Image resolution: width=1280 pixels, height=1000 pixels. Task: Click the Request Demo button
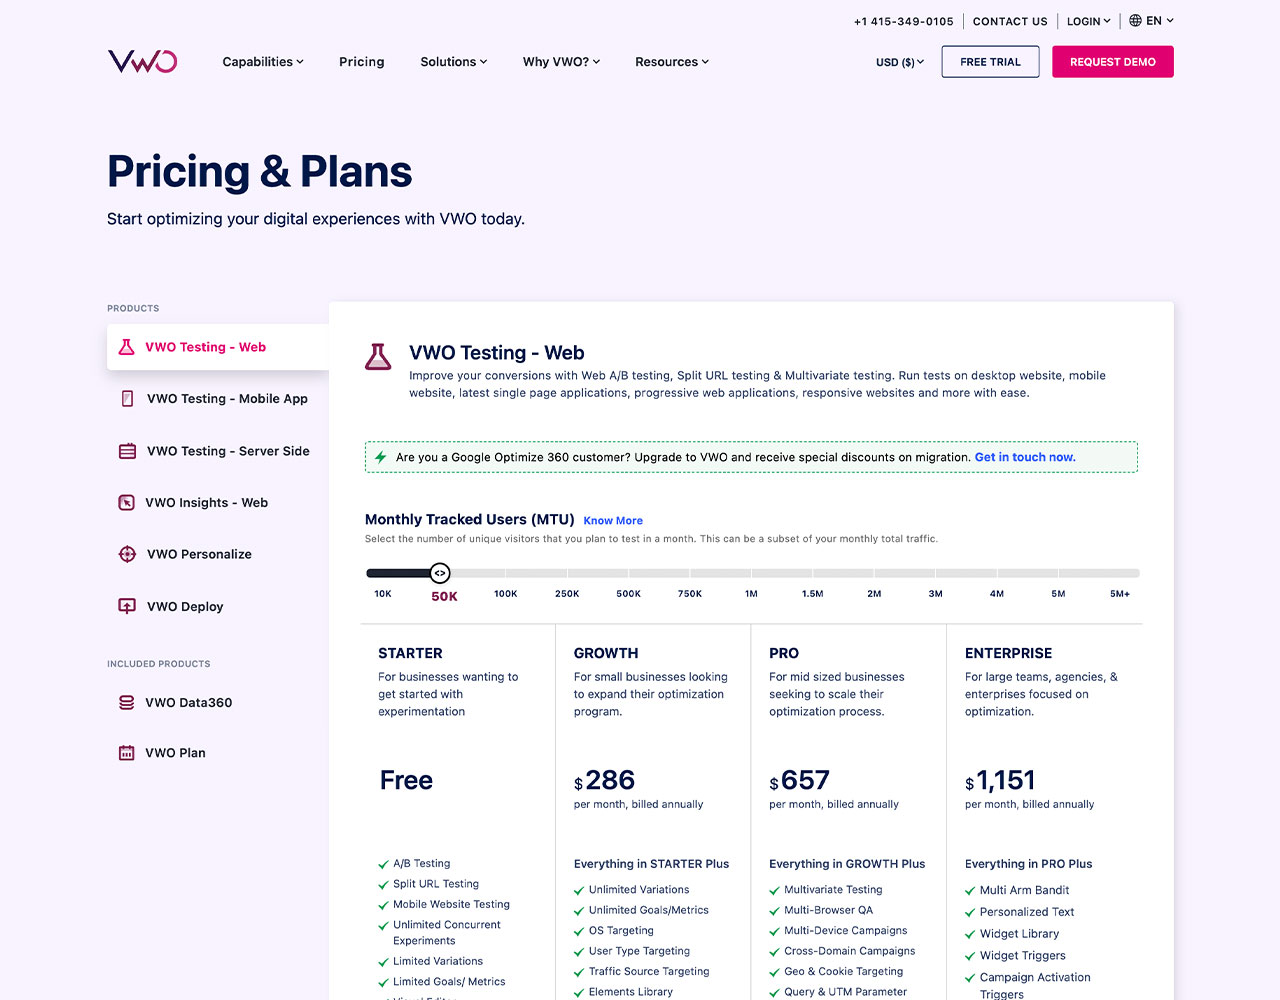1112,62
